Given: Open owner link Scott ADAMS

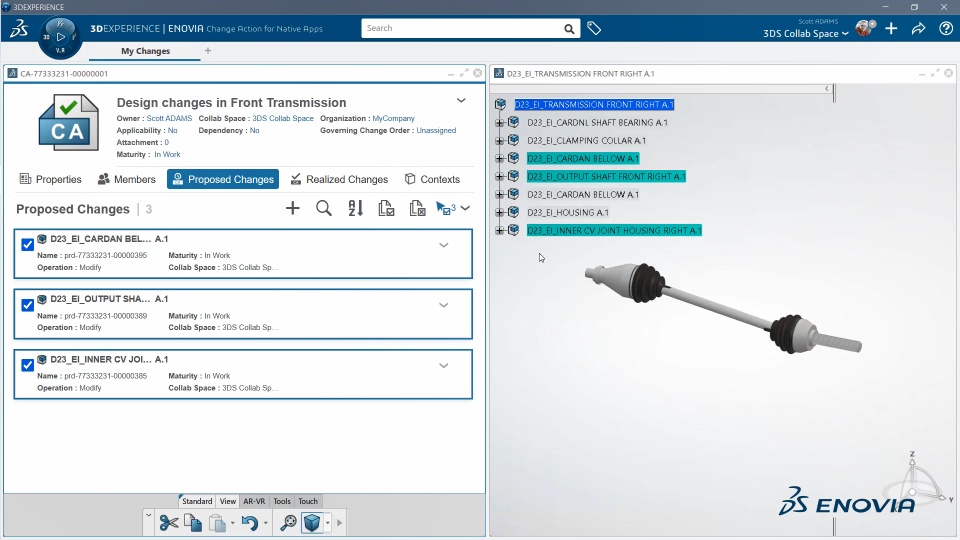Looking at the screenshot, I should click(x=169, y=118).
